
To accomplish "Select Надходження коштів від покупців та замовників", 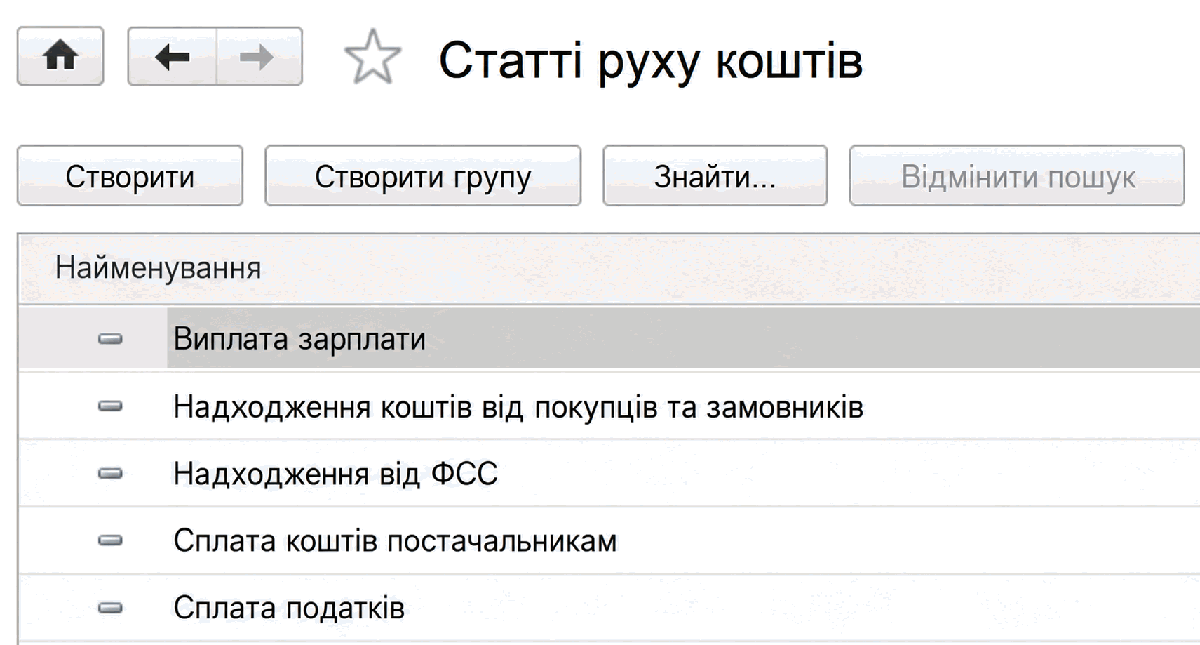I will (x=609, y=407).
